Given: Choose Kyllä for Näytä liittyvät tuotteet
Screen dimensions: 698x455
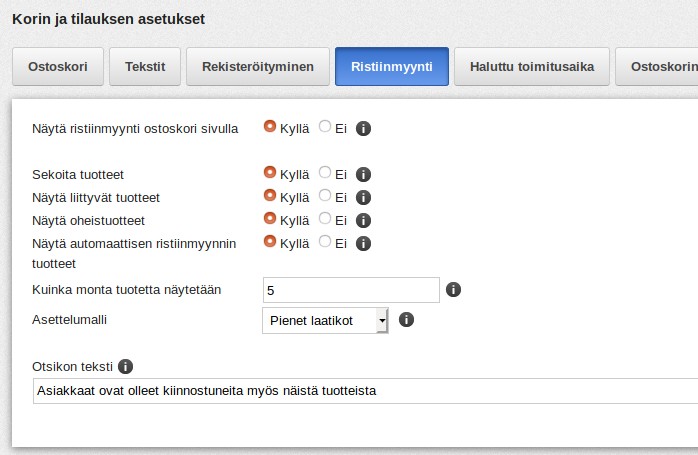Looking at the screenshot, I should 270,195.
